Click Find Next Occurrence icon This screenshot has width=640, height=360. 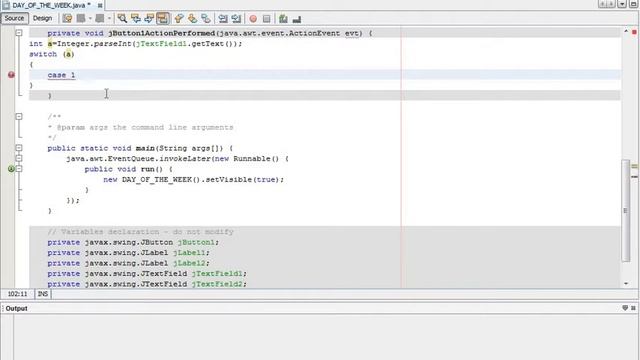point(149,18)
